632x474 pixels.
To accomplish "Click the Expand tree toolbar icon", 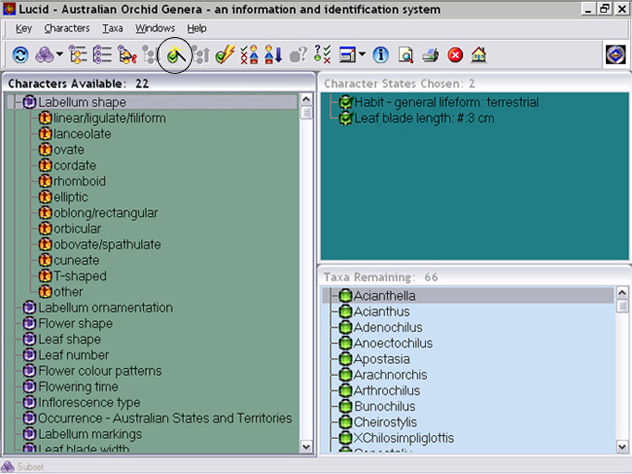I will (x=78, y=55).
